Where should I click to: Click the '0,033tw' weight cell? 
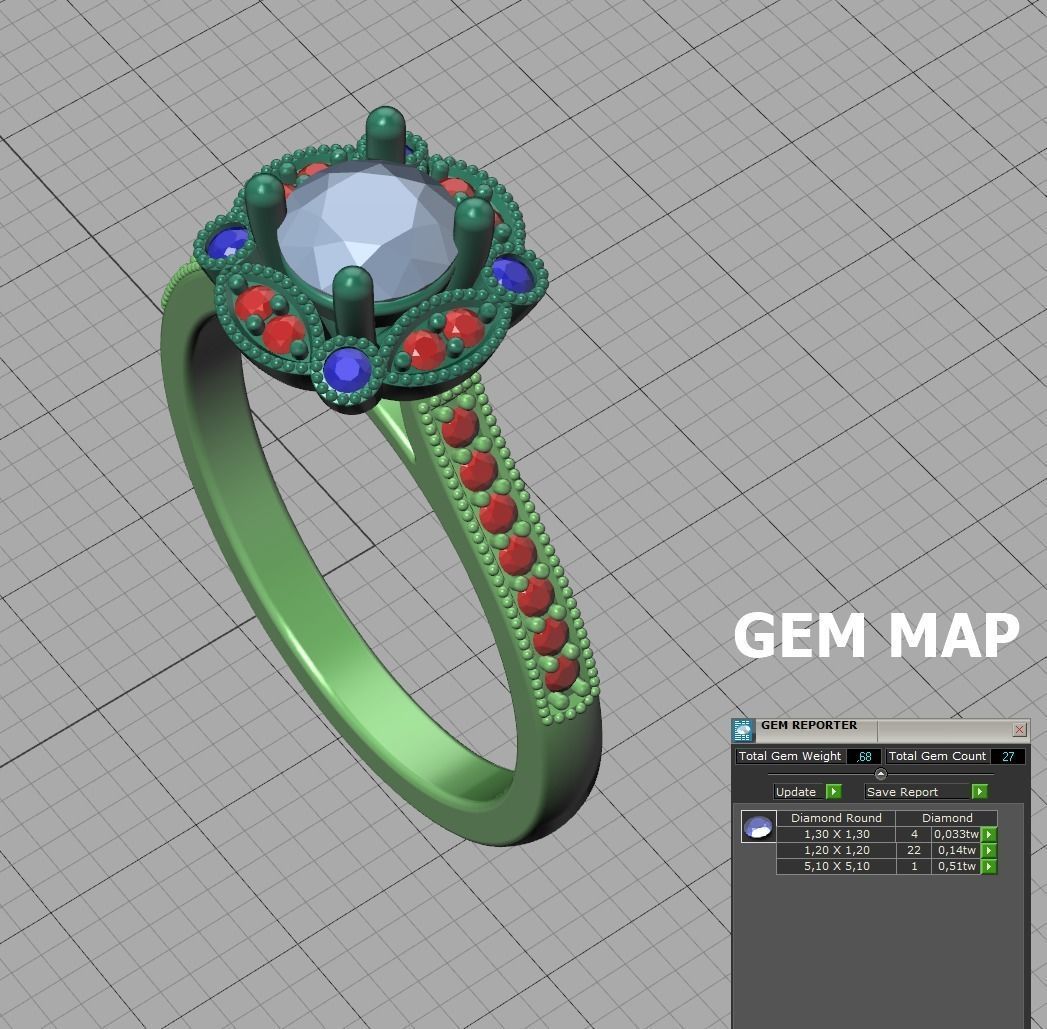956,834
